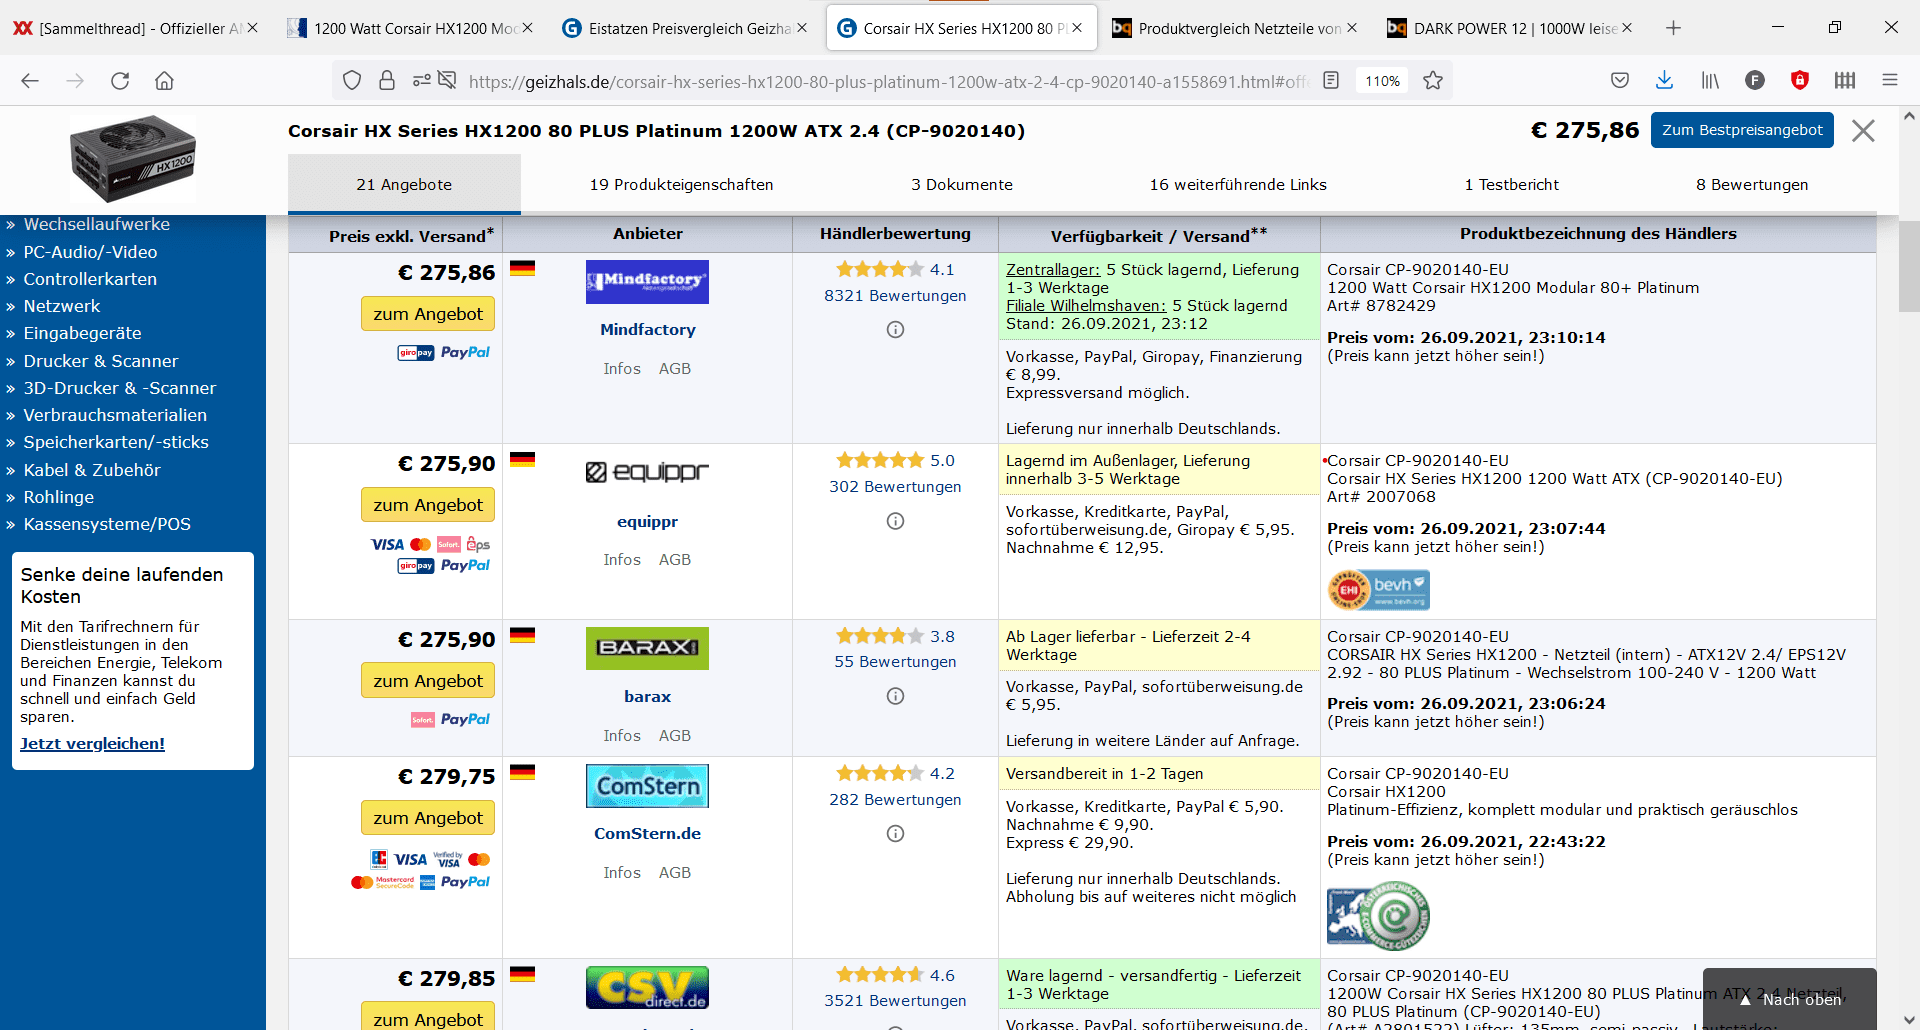Open Mindfactory's 8321 Bewertungen link
Screen dimensions: 1920x1030
895,296
